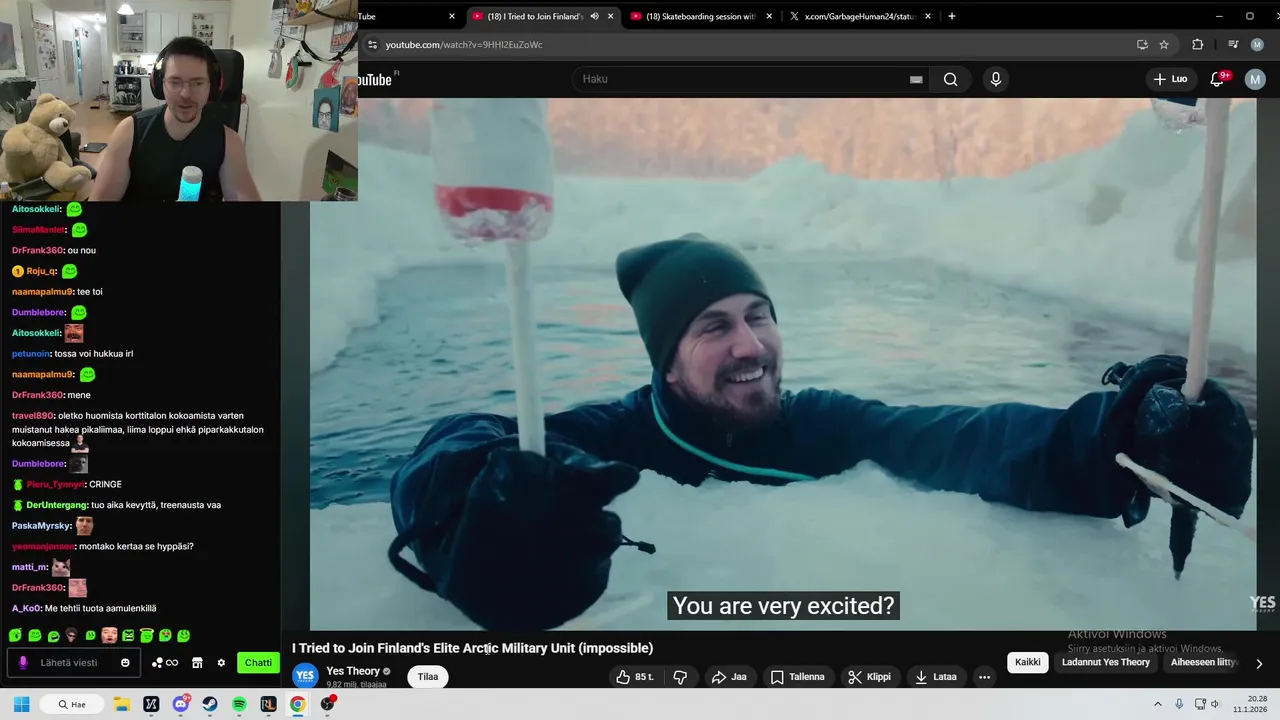Switch to the x.com/GarbageHuman24 tab
The width and height of the screenshot is (1280, 720).
coord(858,16)
